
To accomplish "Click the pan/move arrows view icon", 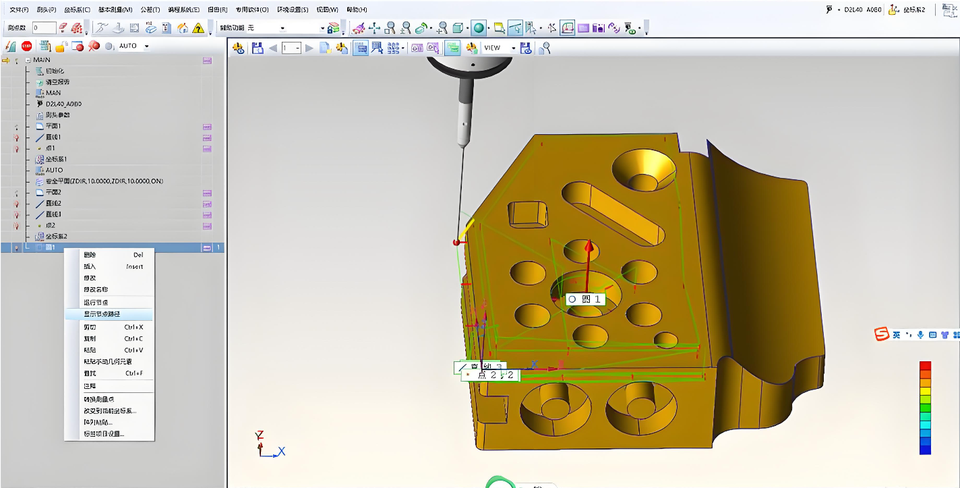I will point(374,28).
